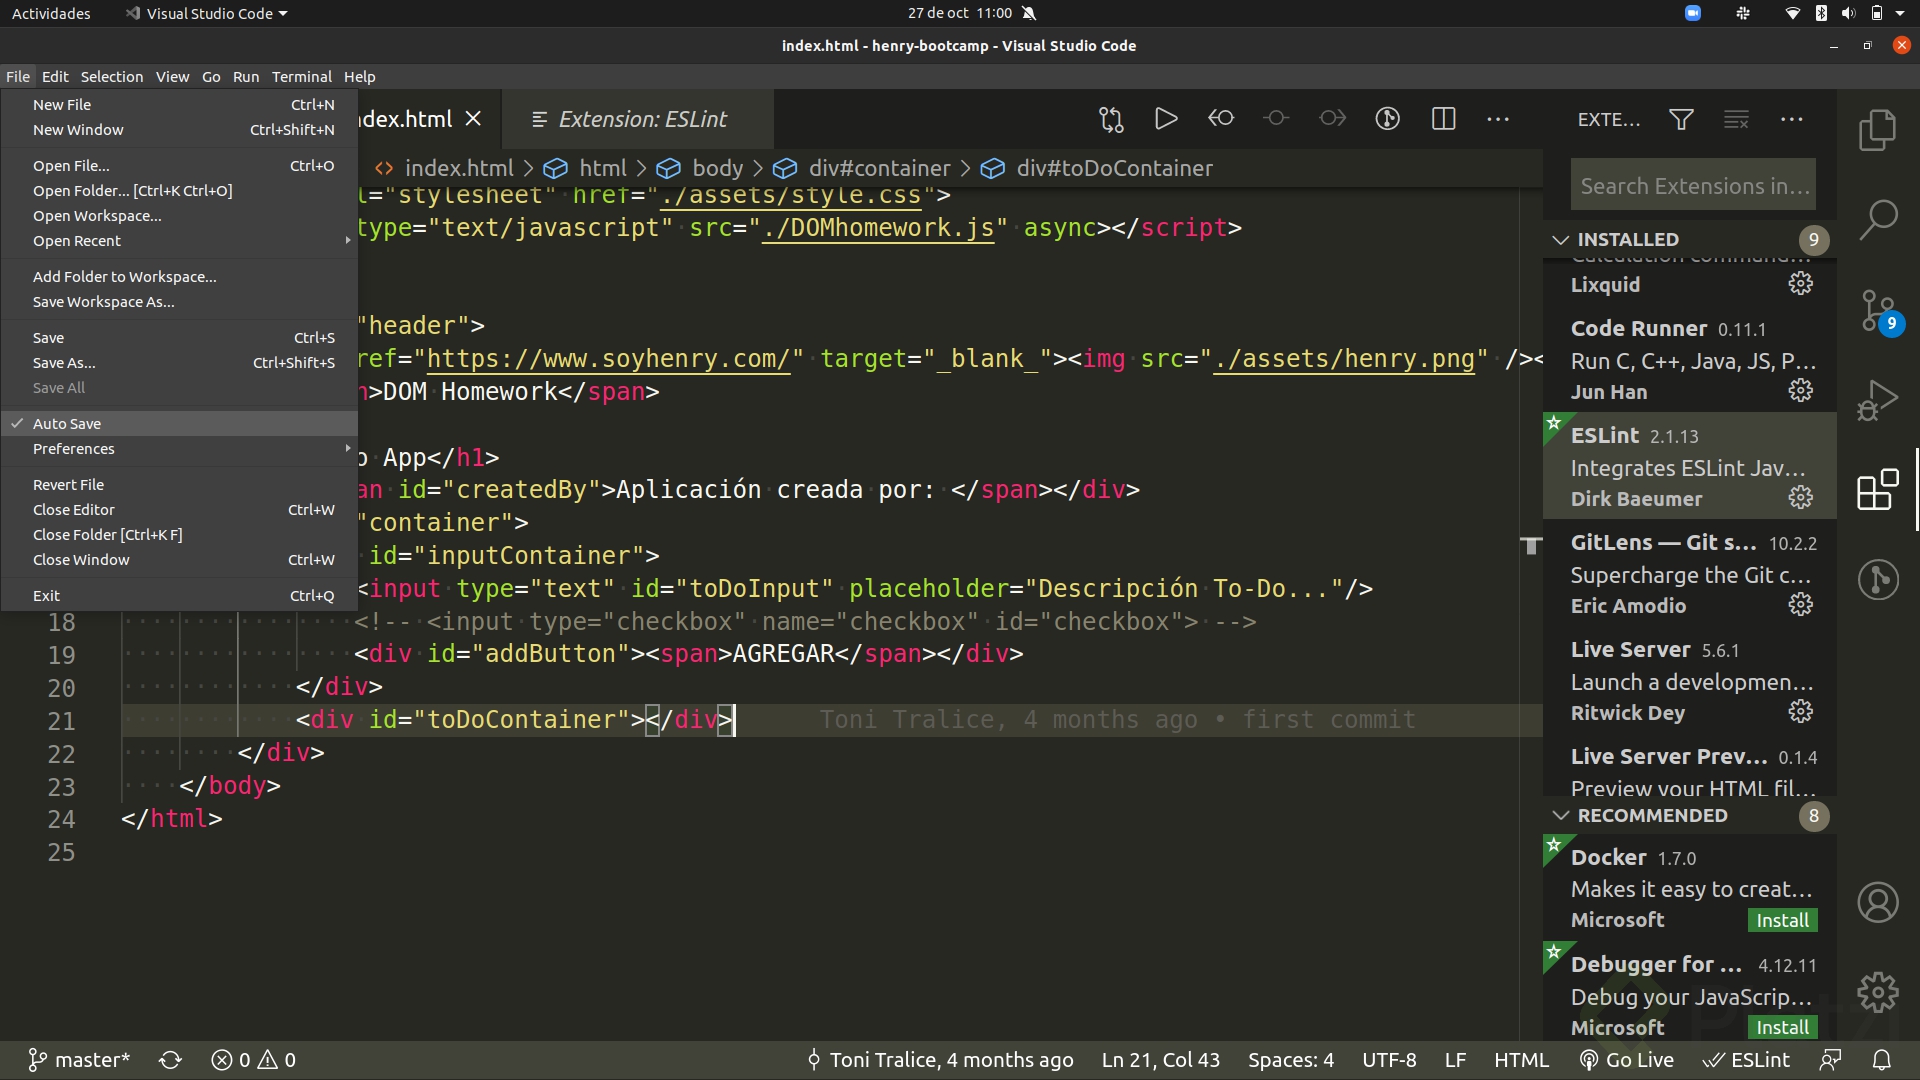
Task: Click Ln 21, Col 43 in the status bar
Action: [x=1160, y=1060]
